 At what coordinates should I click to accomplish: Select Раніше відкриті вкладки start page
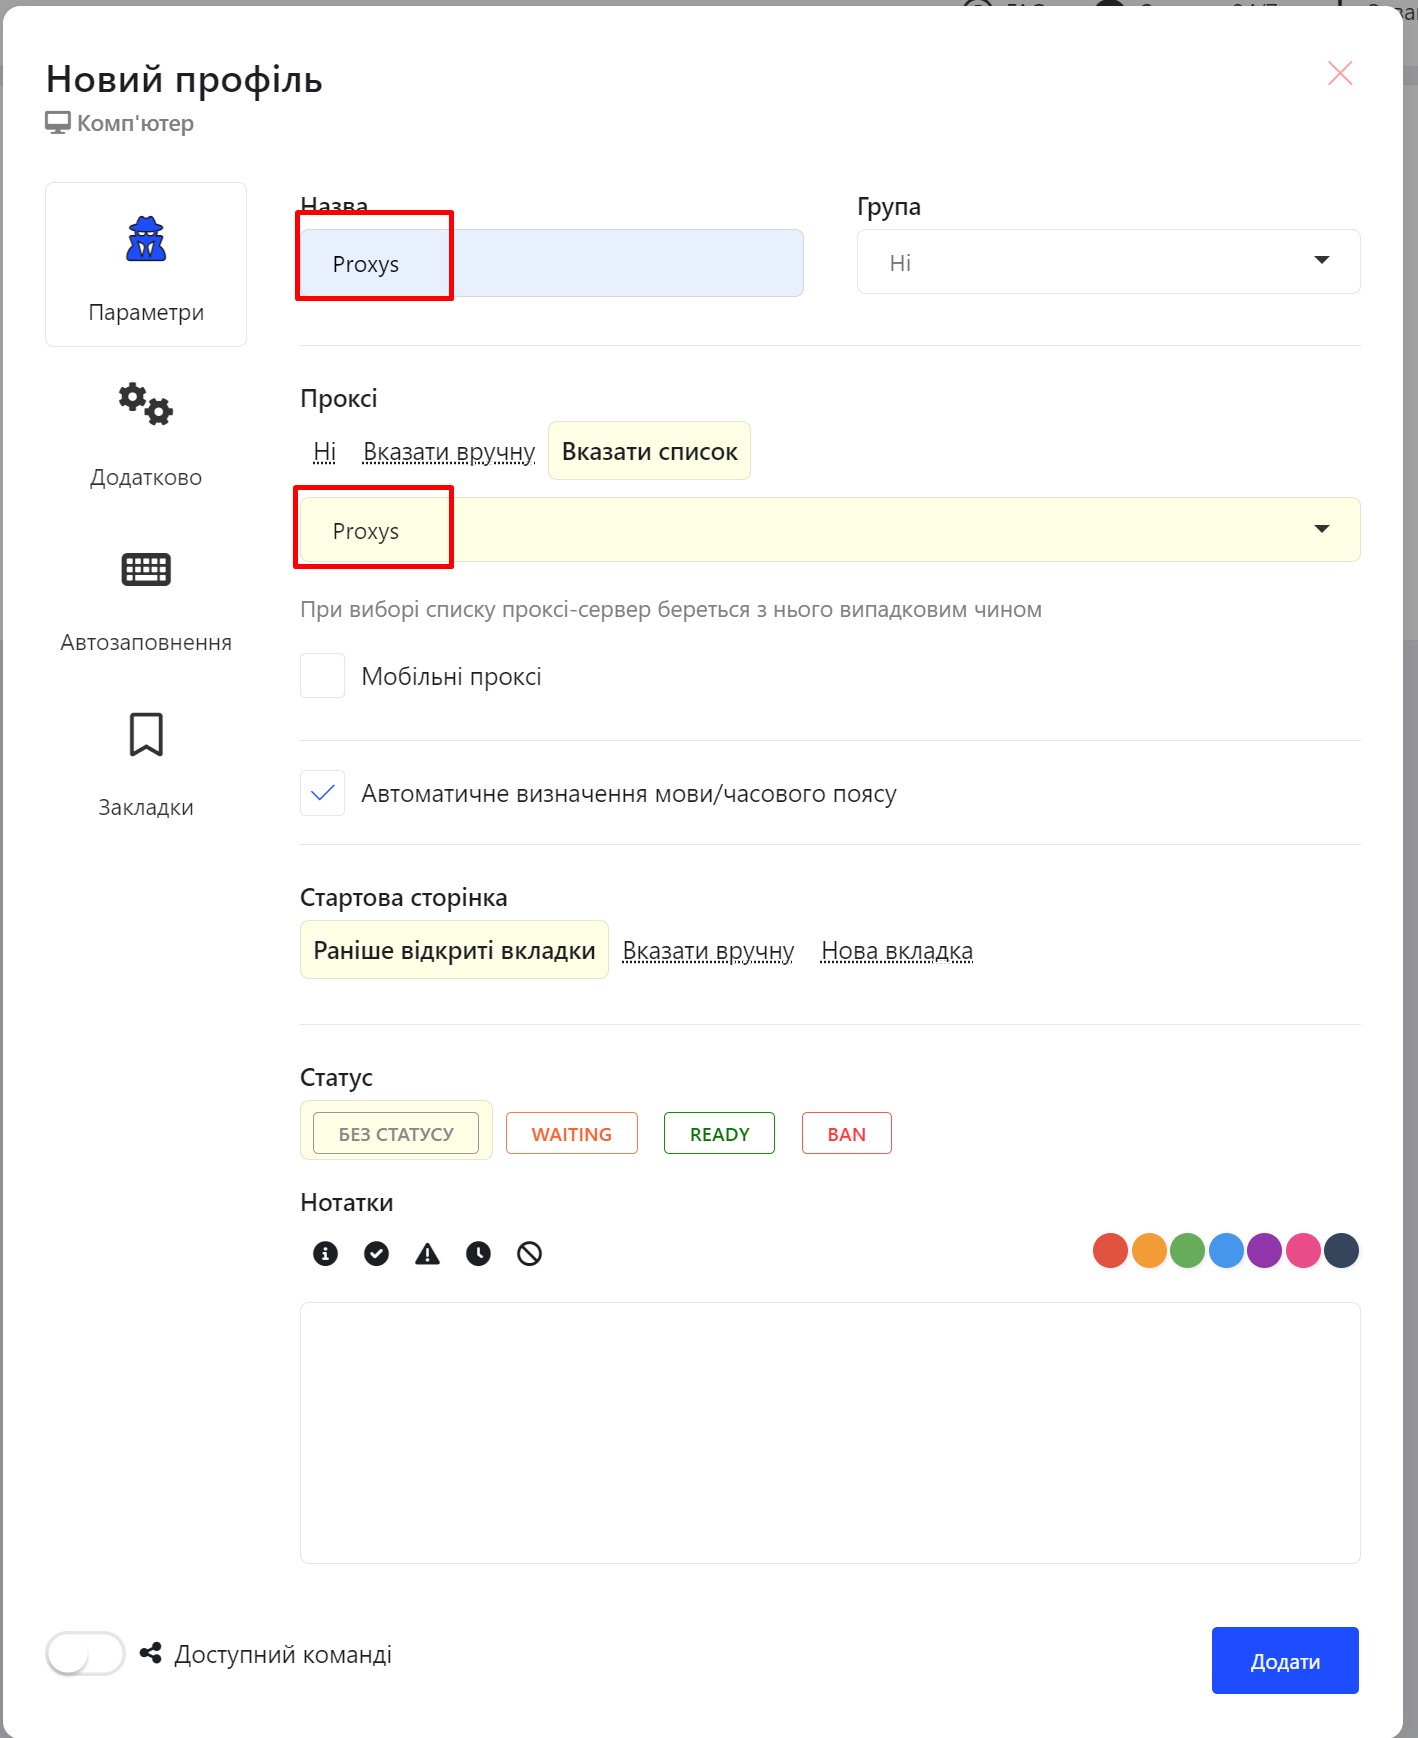454,950
